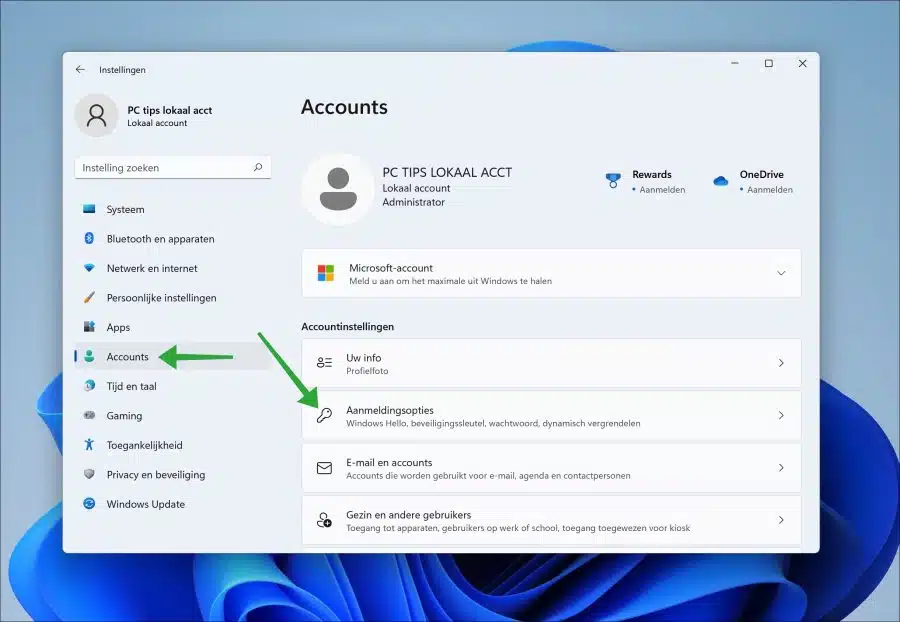Viewport: 900px width, 622px height.
Task: Click the back arrow next to Instellingen
Action: coord(80,69)
